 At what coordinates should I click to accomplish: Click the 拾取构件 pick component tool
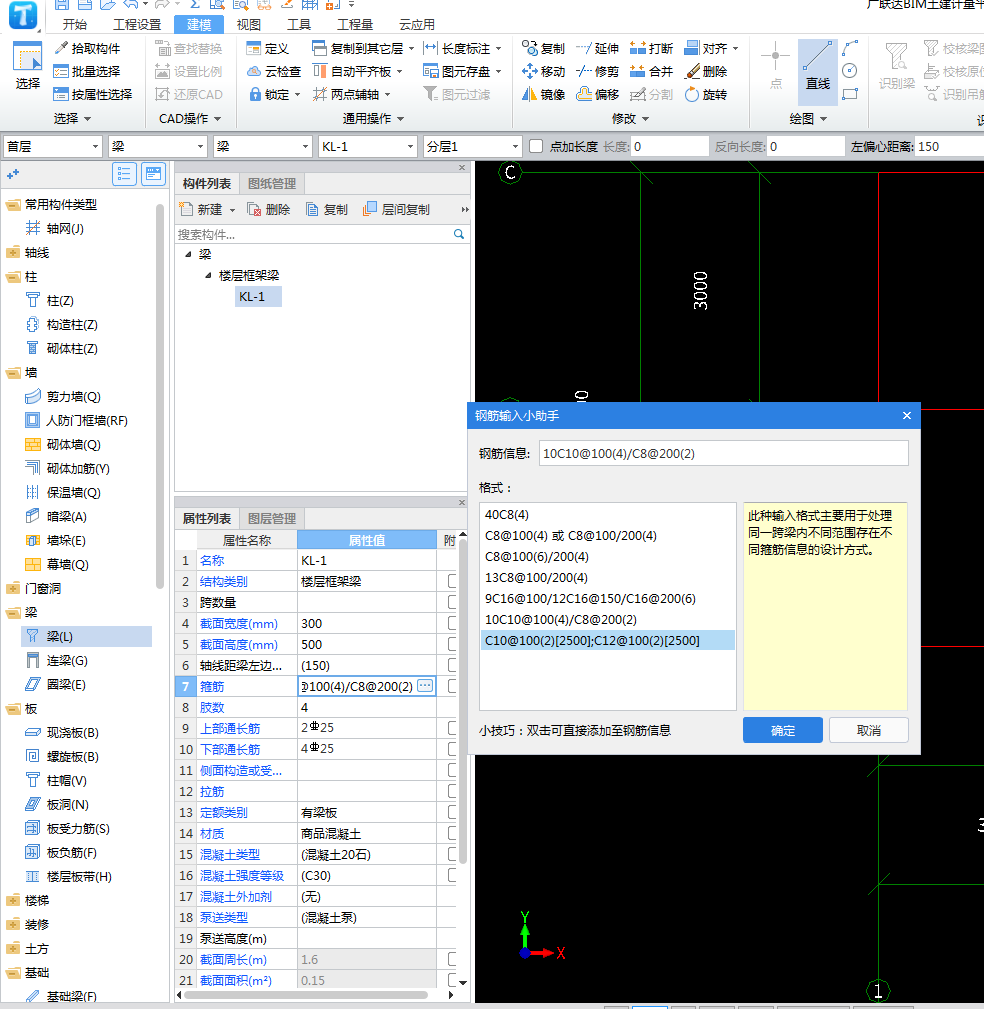(87, 48)
